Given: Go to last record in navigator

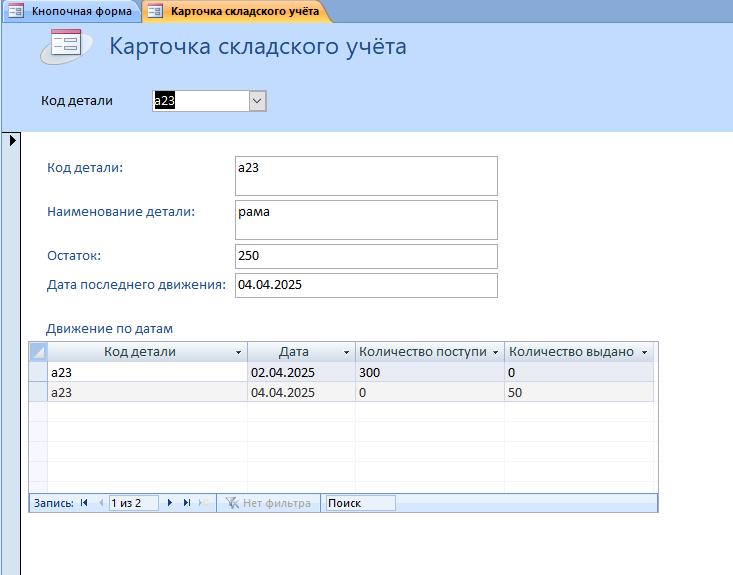Looking at the screenshot, I should pos(187,503).
